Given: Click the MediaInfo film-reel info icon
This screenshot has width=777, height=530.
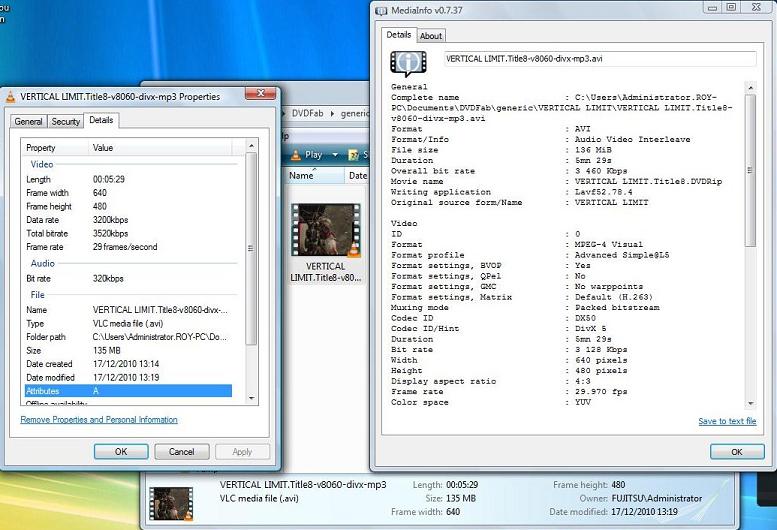Looking at the screenshot, I should coord(408,63).
